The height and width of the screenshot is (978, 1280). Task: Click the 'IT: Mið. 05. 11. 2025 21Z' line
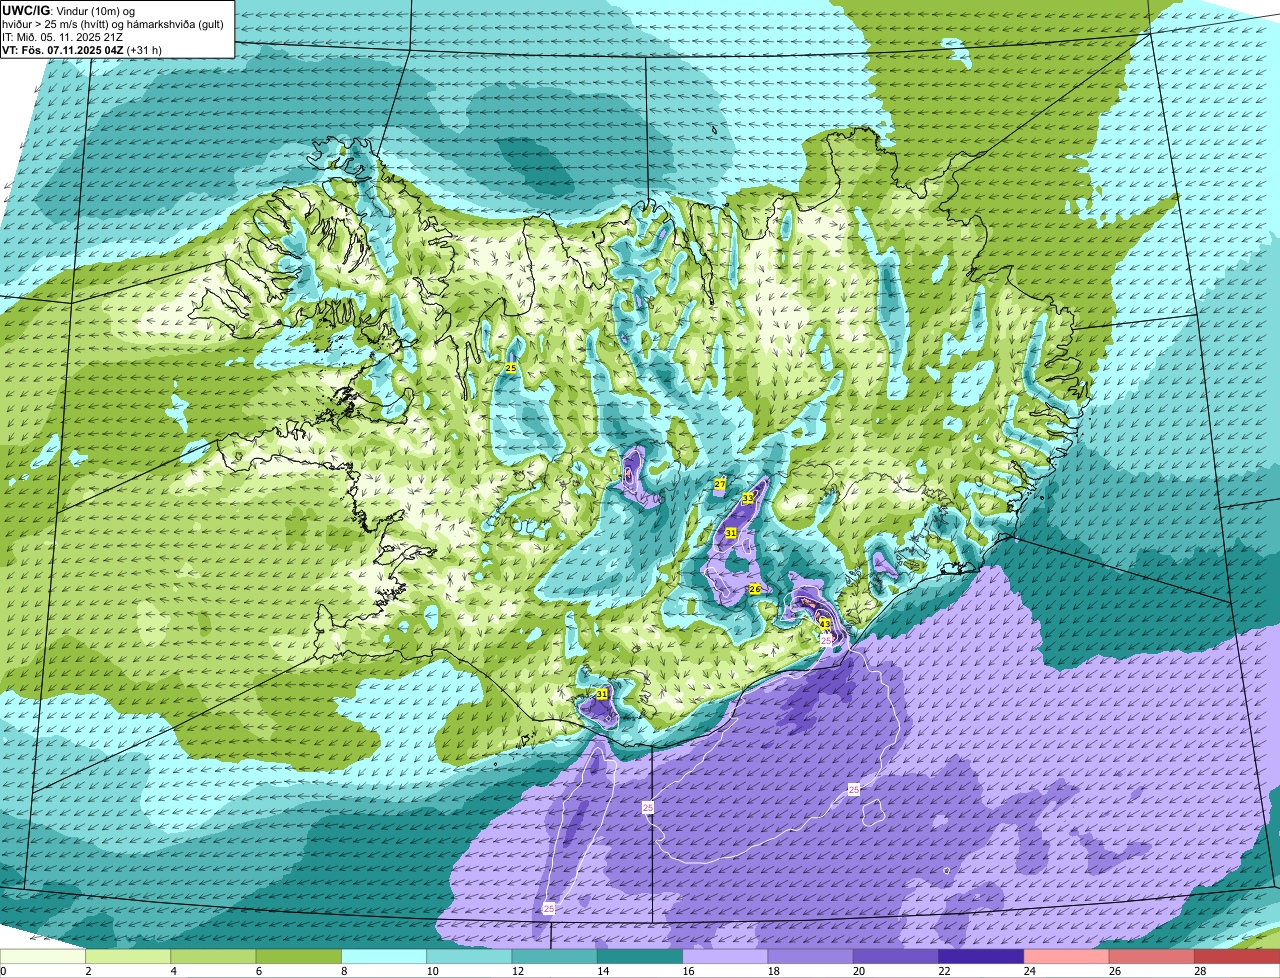(63, 37)
